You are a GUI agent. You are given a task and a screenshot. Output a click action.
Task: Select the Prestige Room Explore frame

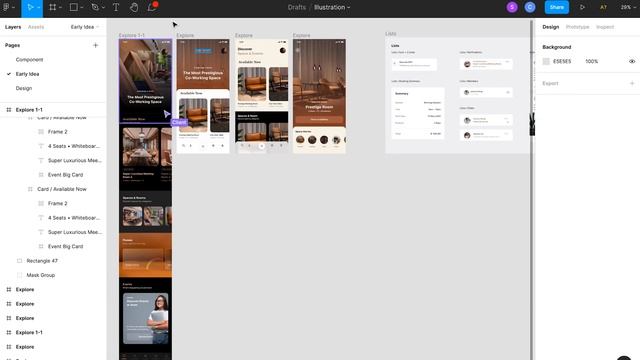pyautogui.click(x=319, y=96)
